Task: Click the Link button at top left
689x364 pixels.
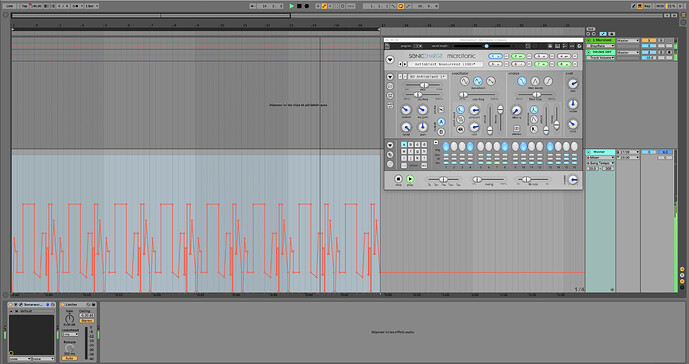Action: coord(10,6)
